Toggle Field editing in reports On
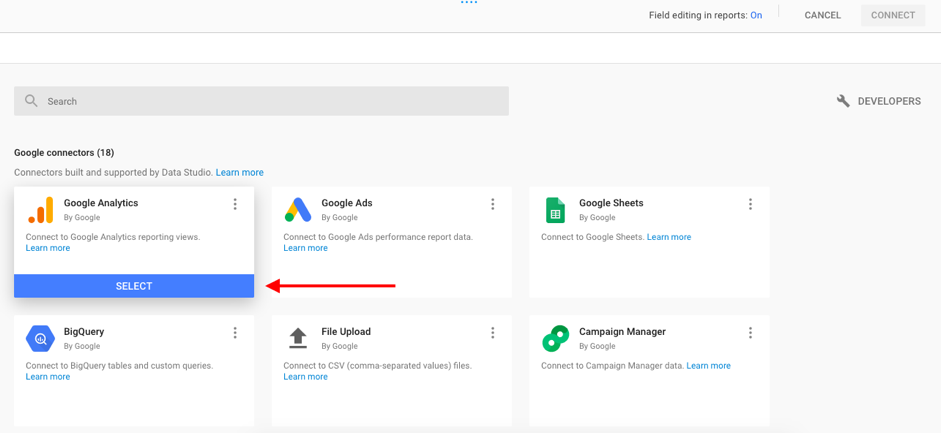This screenshot has height=433, width=941. [x=756, y=16]
